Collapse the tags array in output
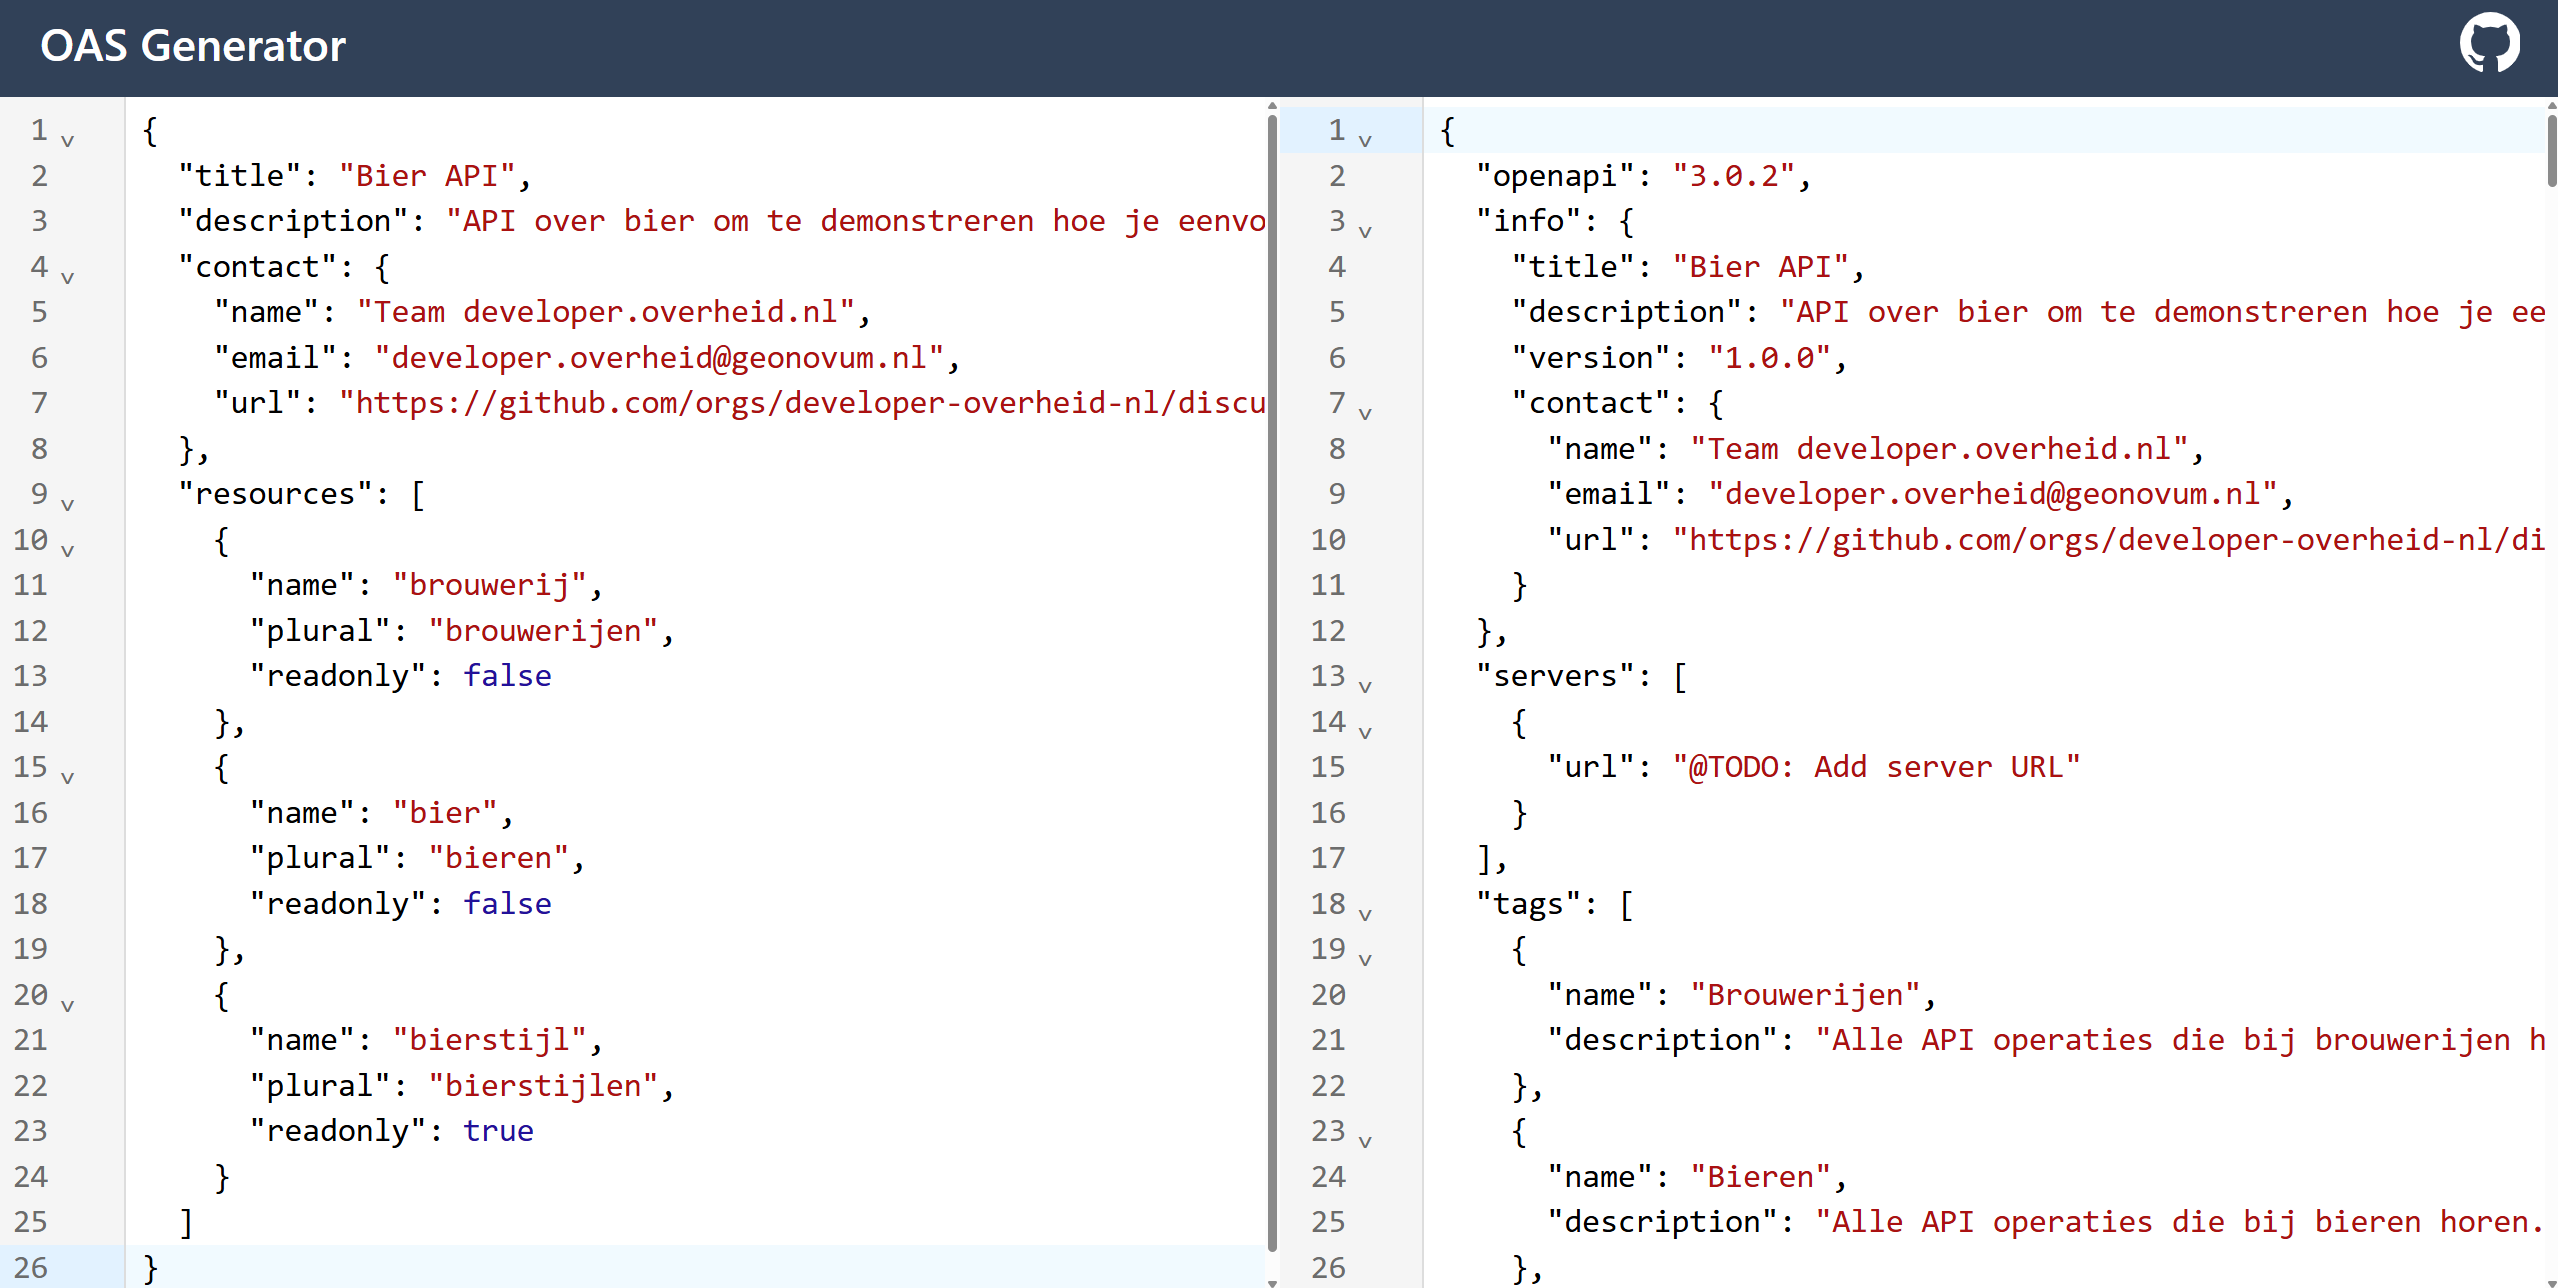Image resolution: width=2558 pixels, height=1288 pixels. pos(1365,914)
